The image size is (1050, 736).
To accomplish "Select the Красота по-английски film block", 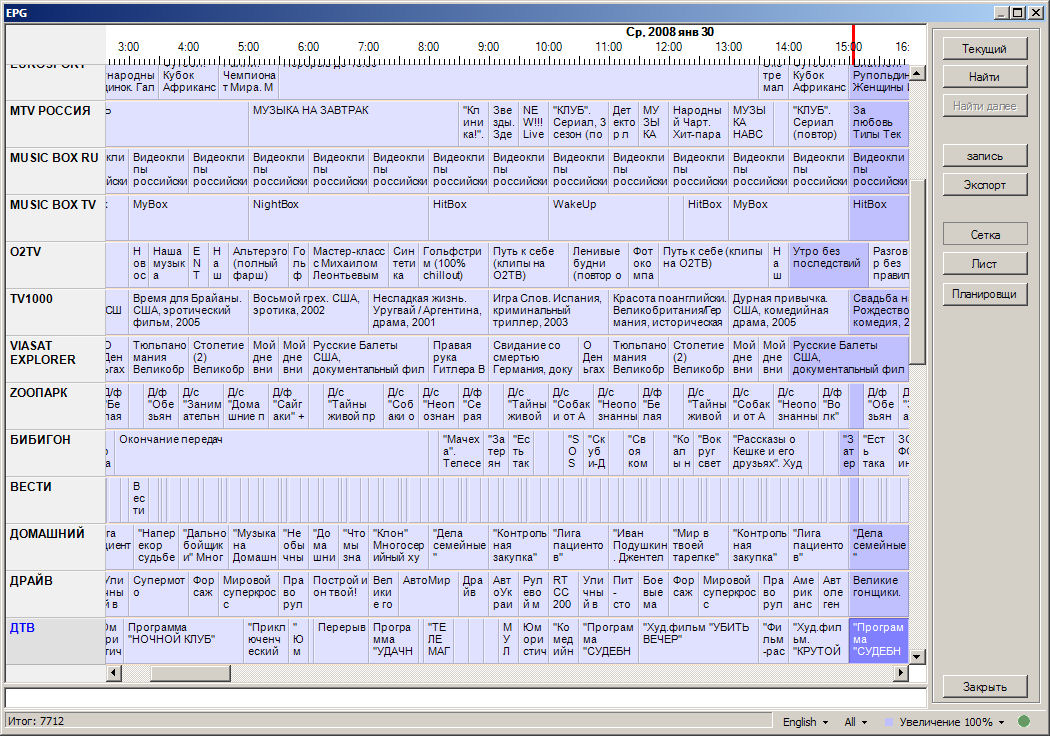I will point(668,311).
